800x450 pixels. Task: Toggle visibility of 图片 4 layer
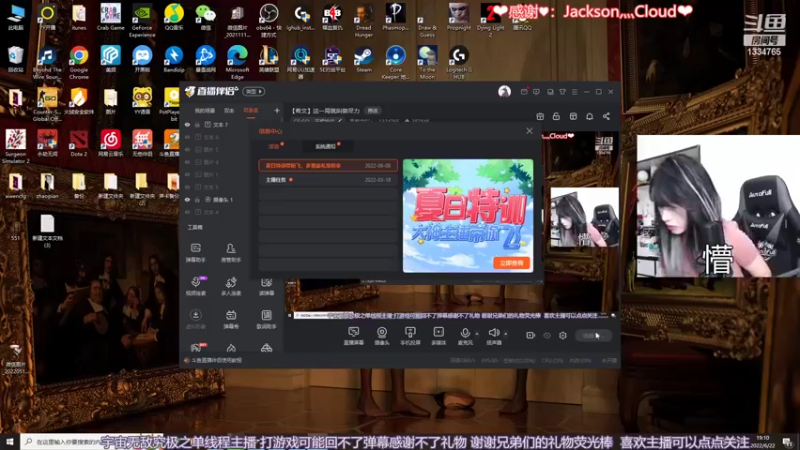click(187, 162)
